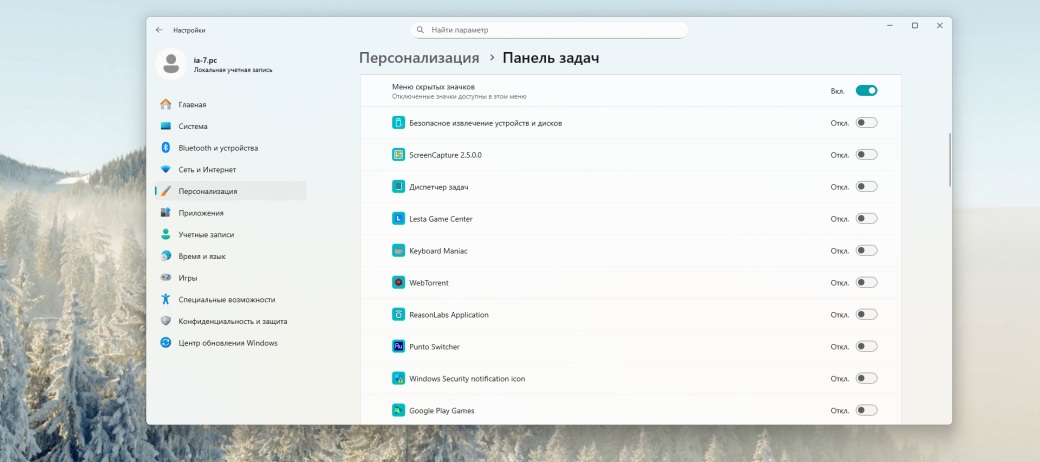Switch on Windows Security notification toggle

pyautogui.click(x=866, y=378)
